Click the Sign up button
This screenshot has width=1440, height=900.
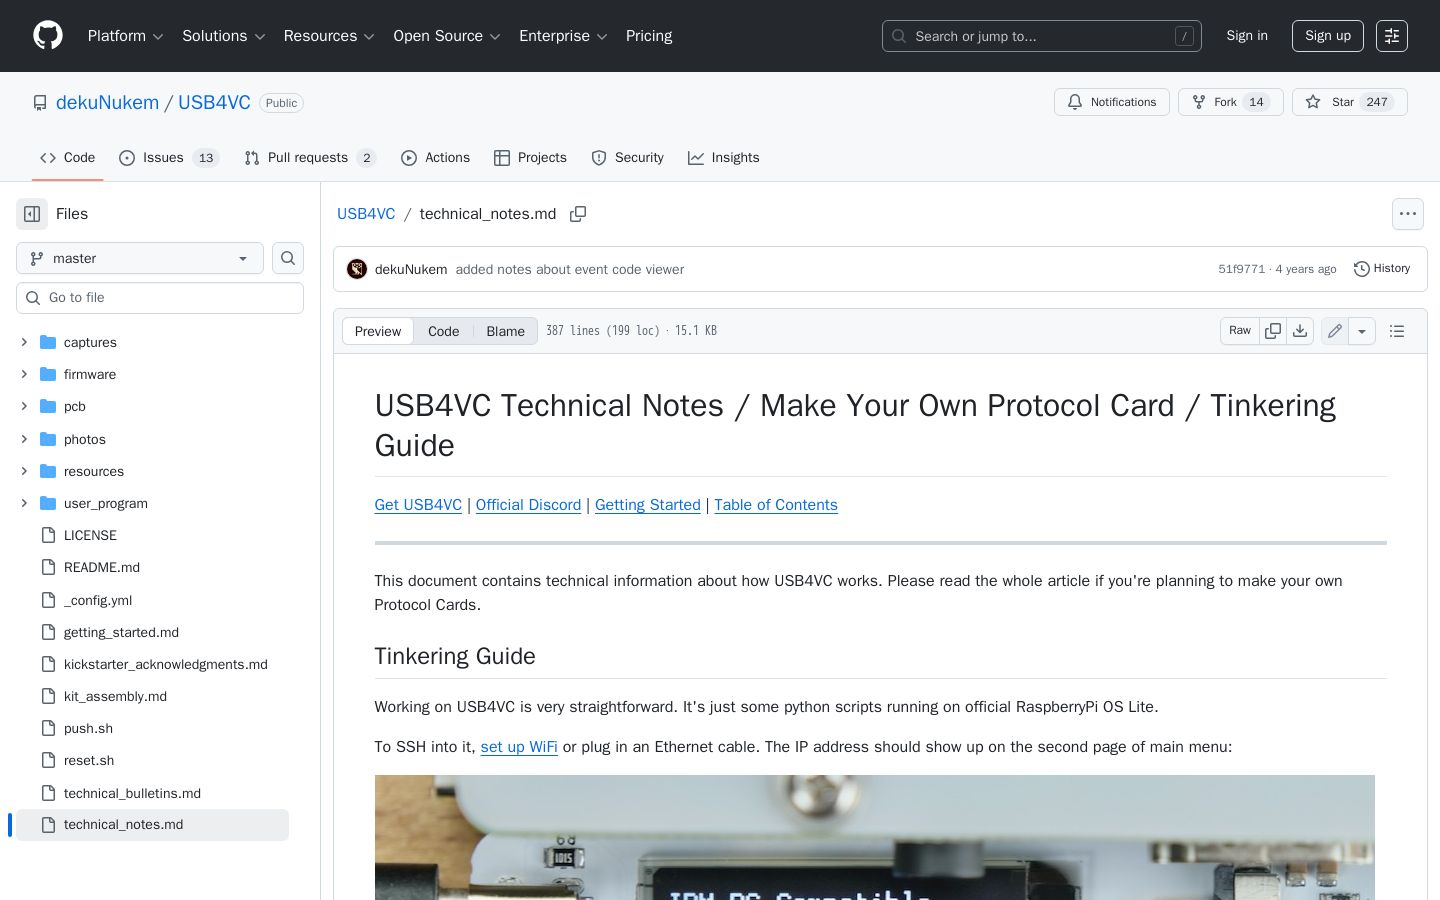click(1328, 36)
